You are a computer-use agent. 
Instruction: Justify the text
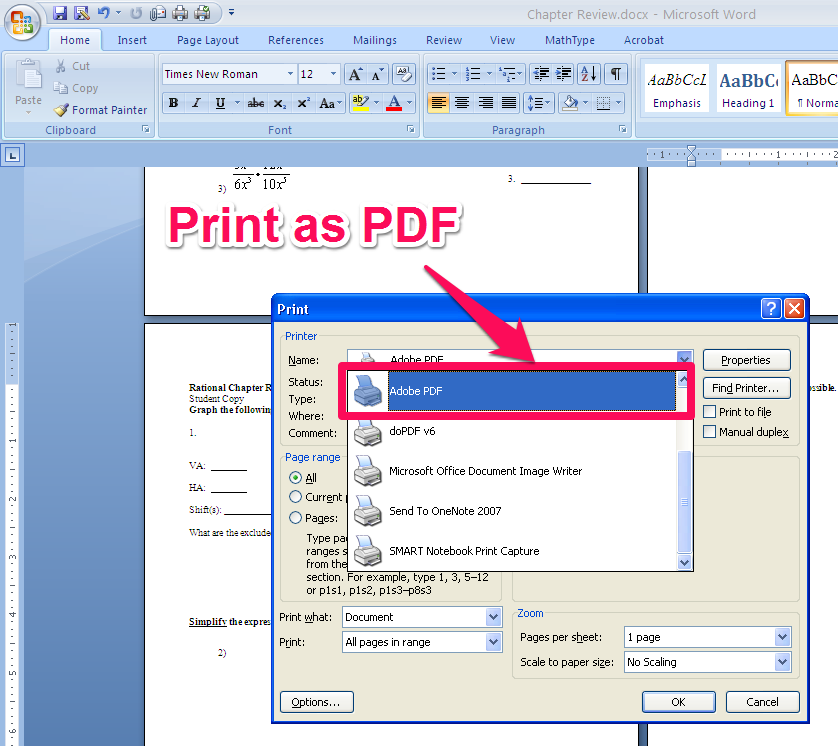click(x=509, y=102)
